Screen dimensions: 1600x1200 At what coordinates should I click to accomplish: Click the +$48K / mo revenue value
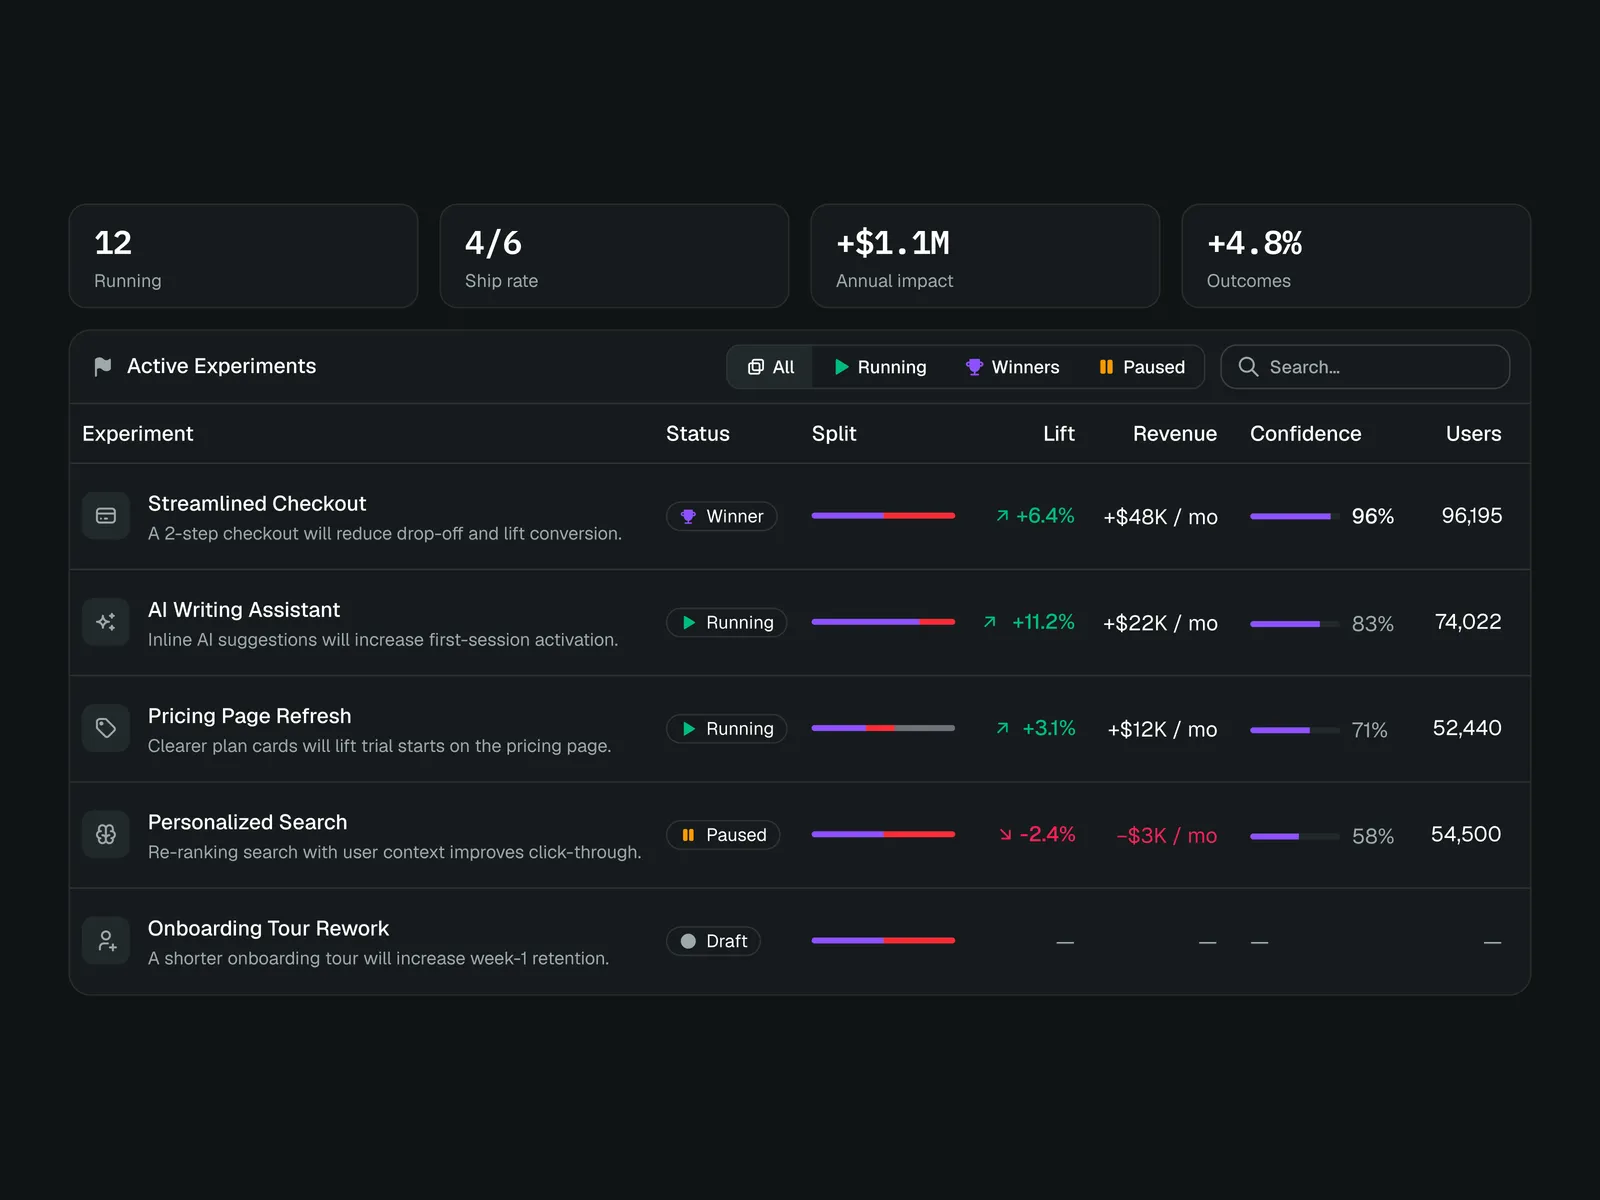click(1160, 517)
